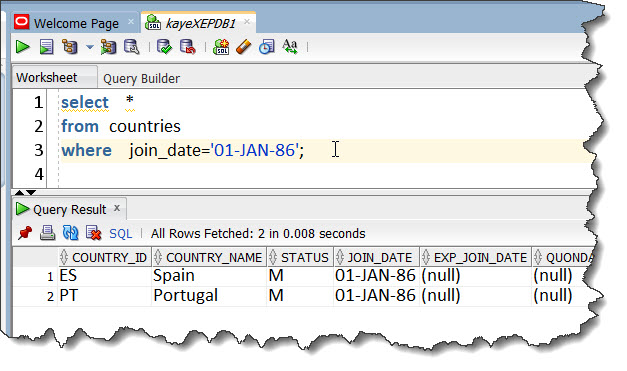The image size is (627, 371).
Task: Click the QUONDA column header
Action: 564,257
